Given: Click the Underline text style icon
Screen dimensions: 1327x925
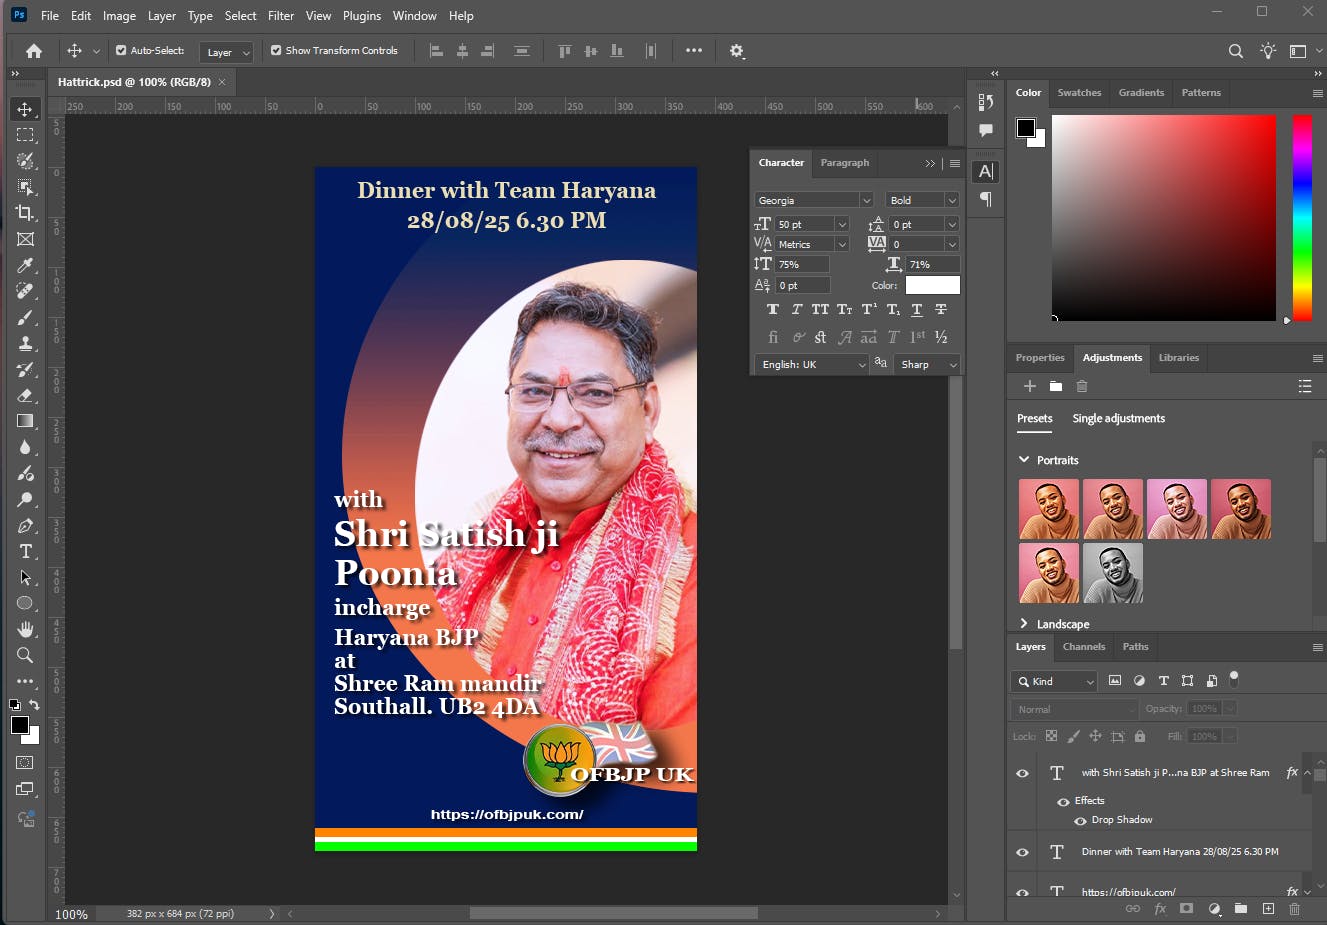Looking at the screenshot, I should [916, 310].
